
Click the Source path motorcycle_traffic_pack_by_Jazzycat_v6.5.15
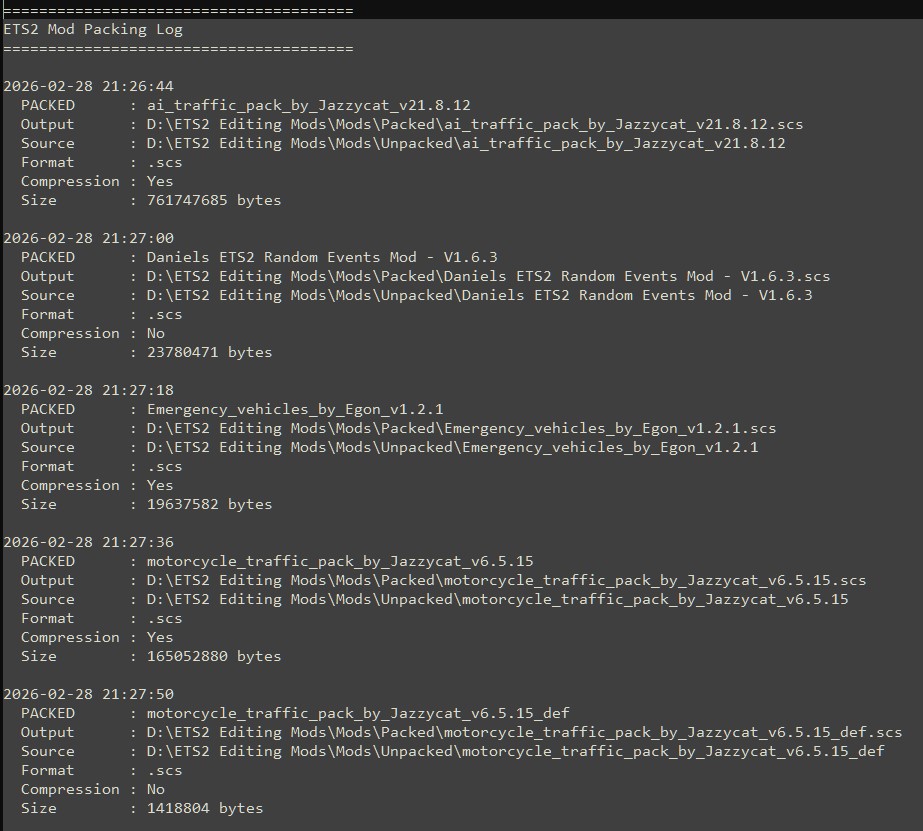(497, 599)
